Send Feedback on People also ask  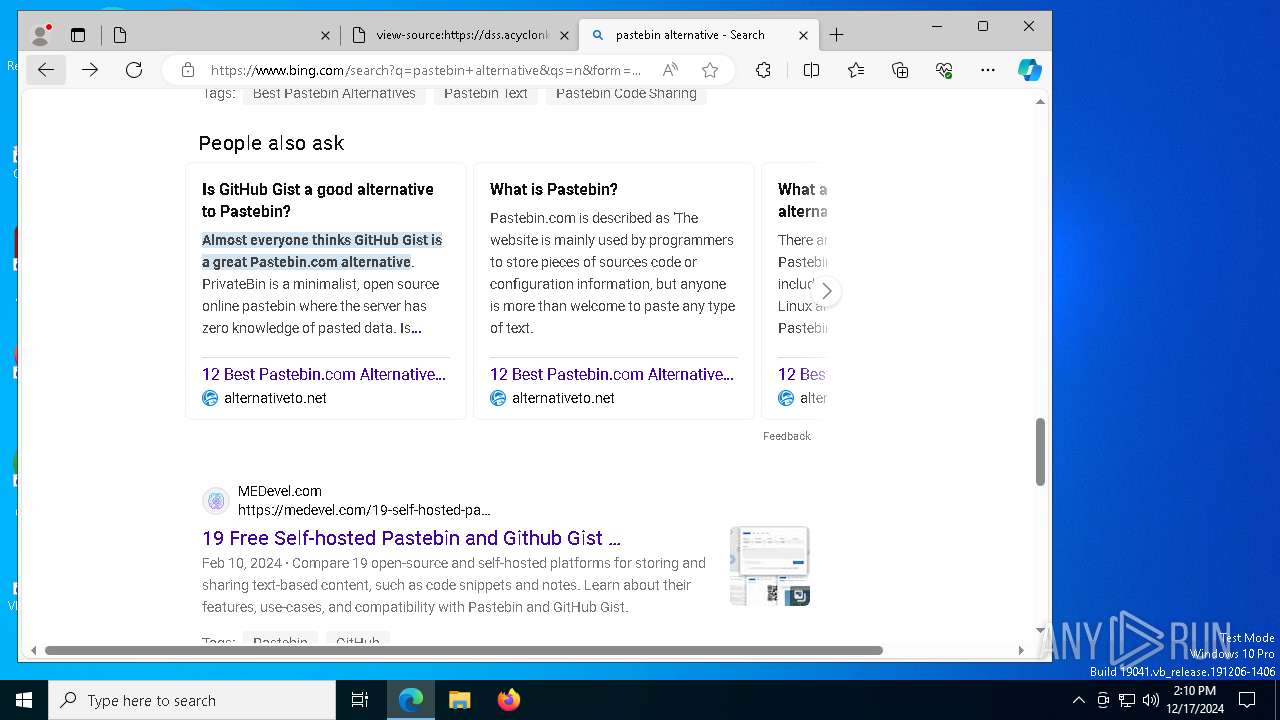[x=787, y=436]
